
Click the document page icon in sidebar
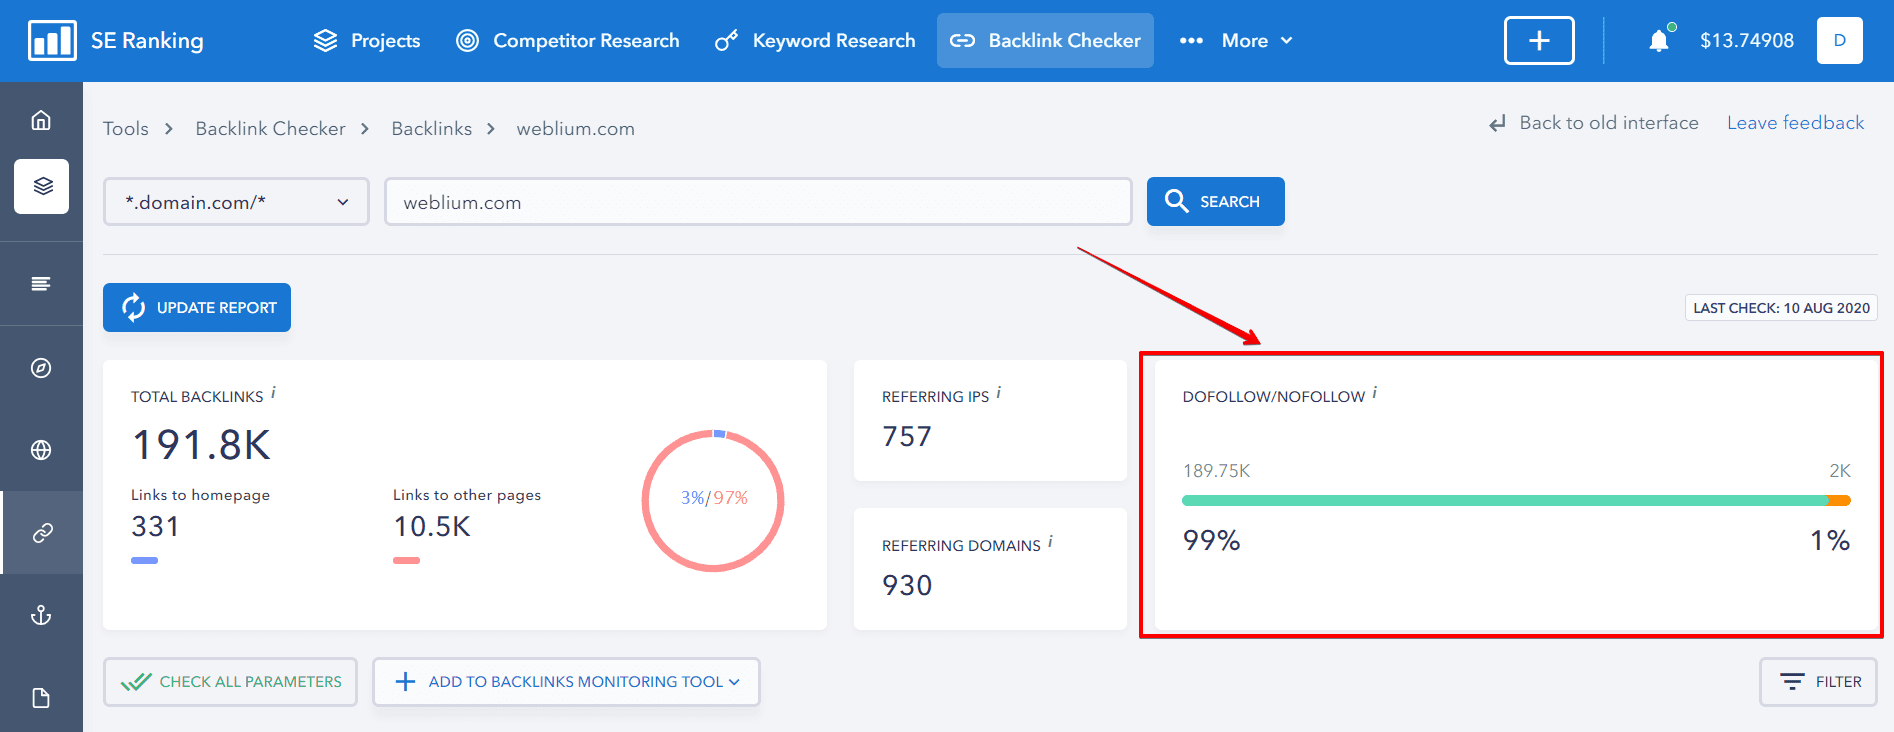[x=41, y=698]
